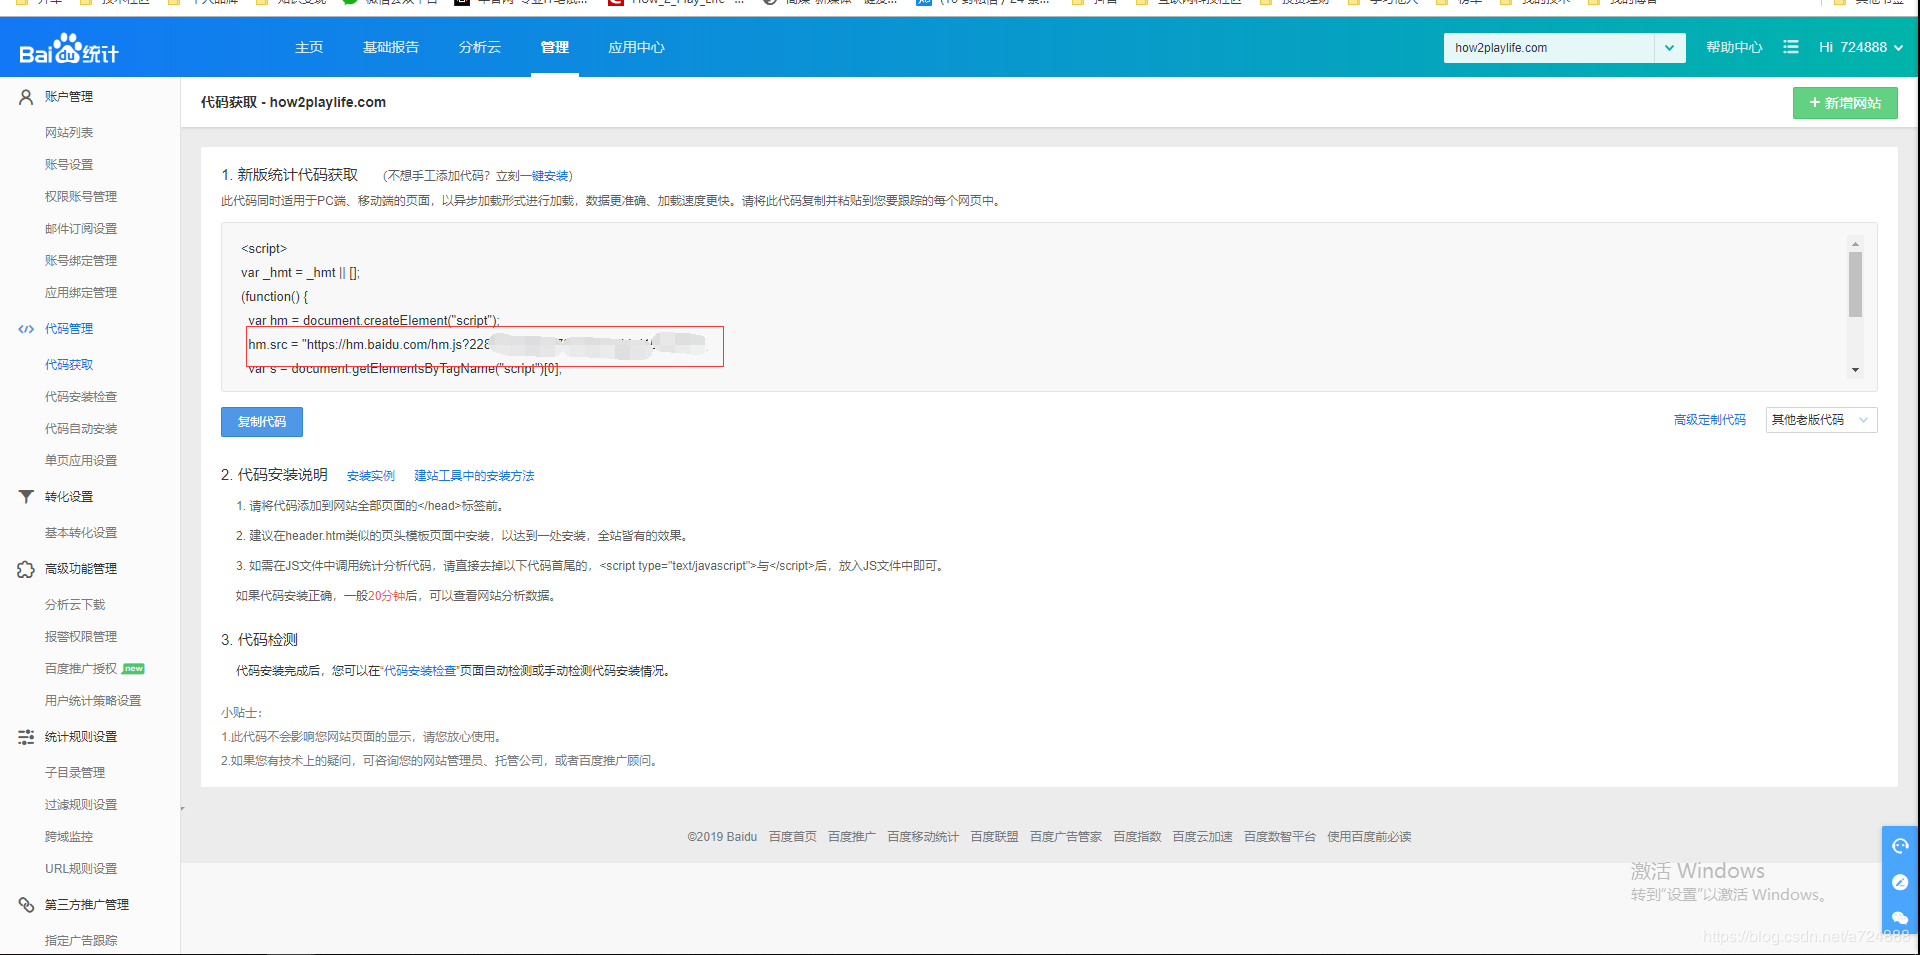Select 单页应用设置 in the sidebar
This screenshot has height=955, width=1920.
pos(81,461)
